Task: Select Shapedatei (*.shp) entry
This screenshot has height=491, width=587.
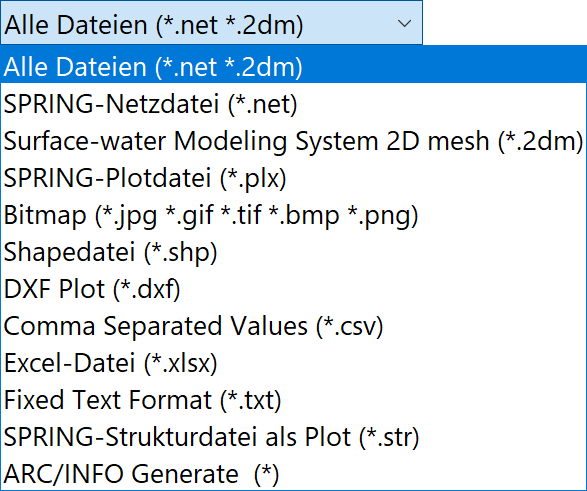Action: (294, 251)
